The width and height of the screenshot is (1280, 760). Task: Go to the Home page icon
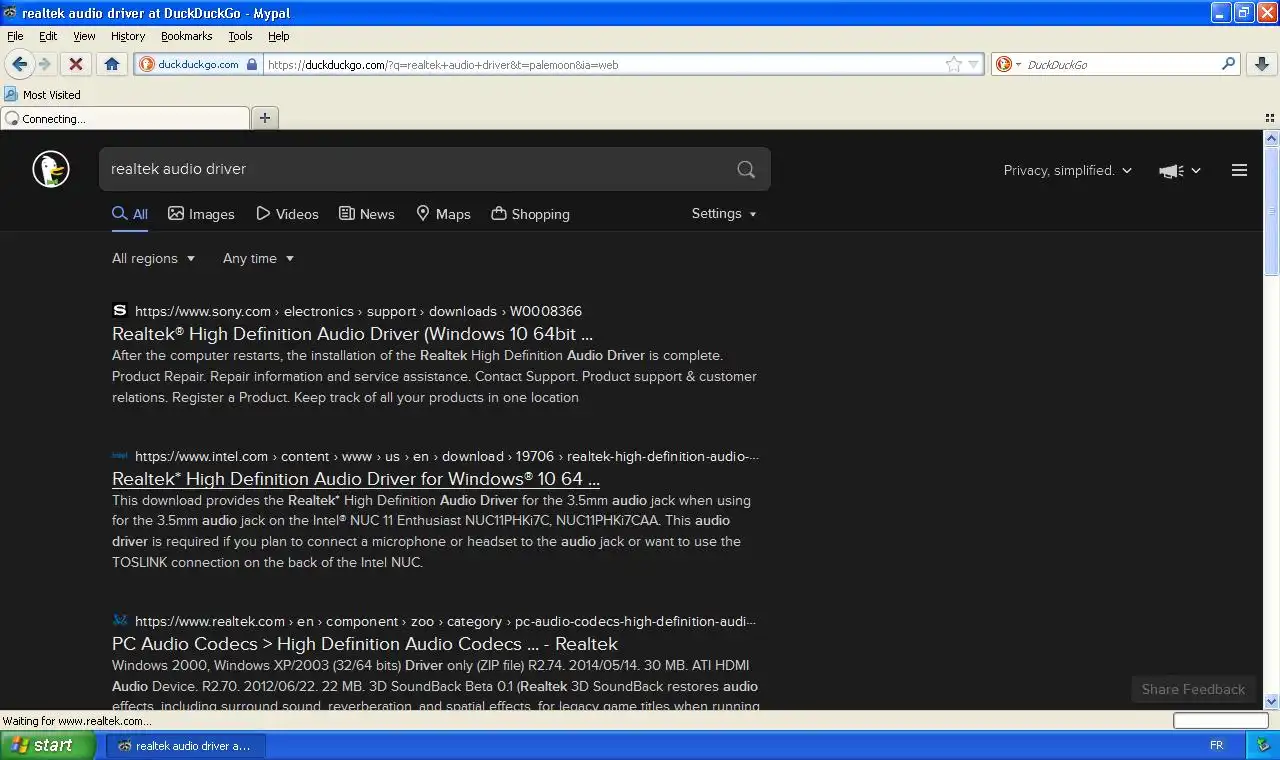tap(112, 64)
